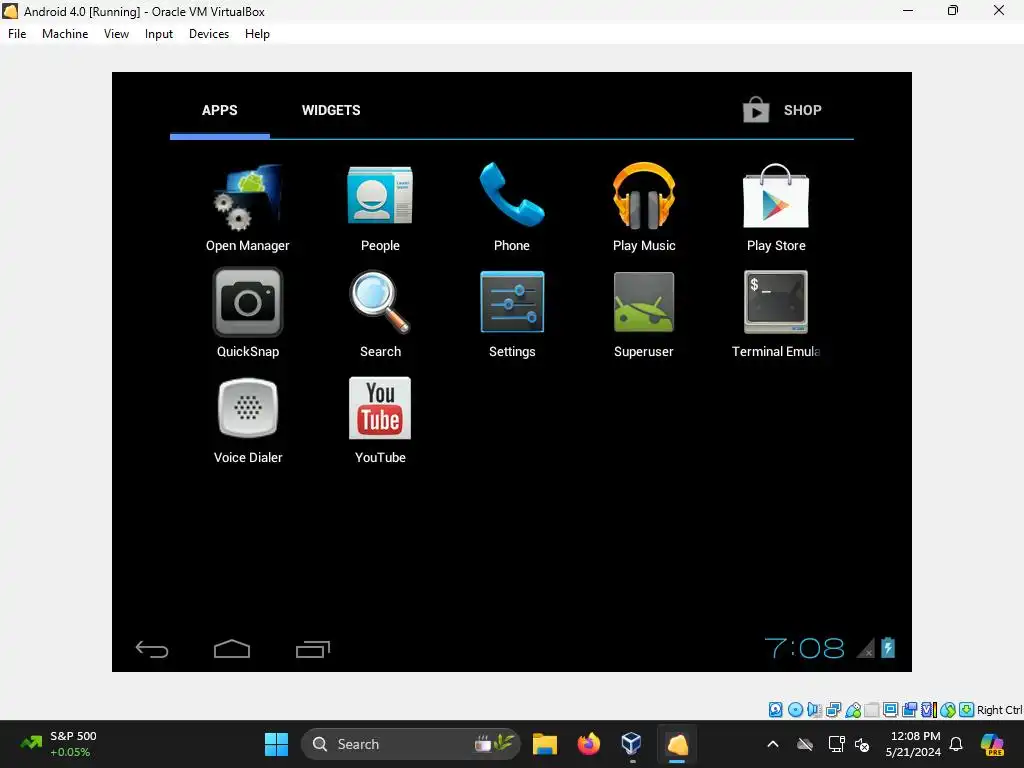1024x768 pixels.
Task: Click the optical disk indicator in status bar
Action: pyautogui.click(x=795, y=710)
